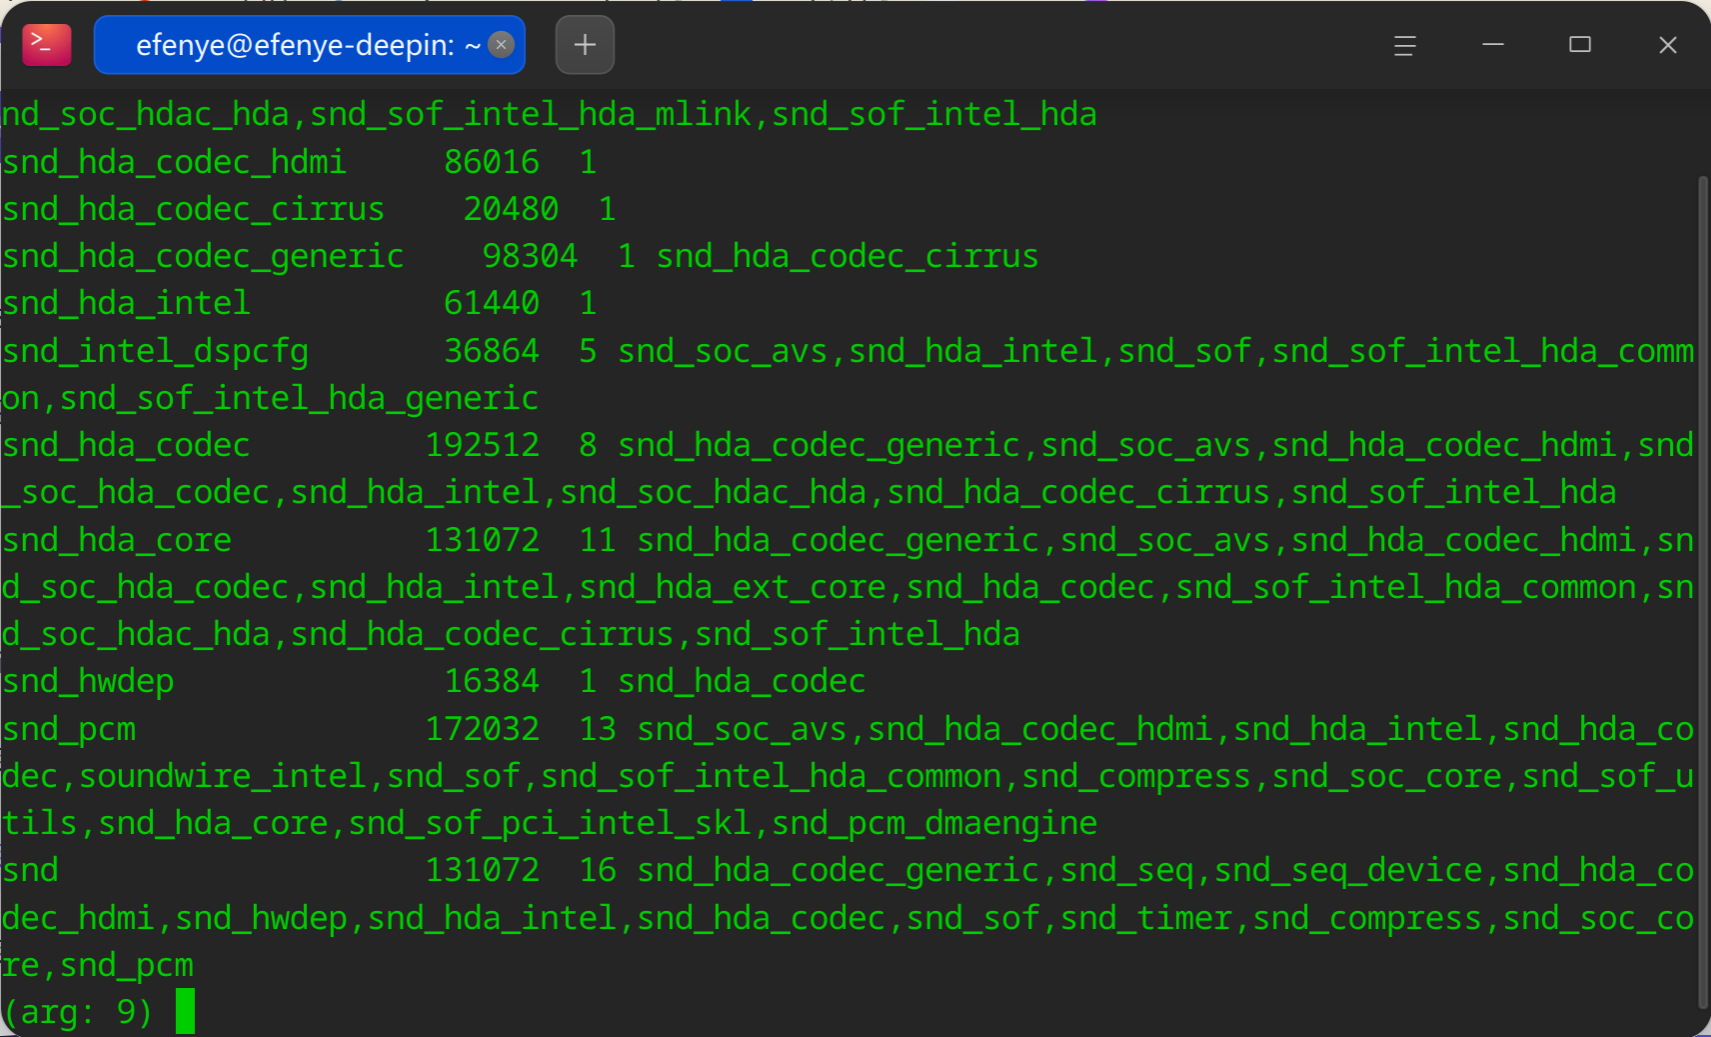Screen dimensions: 1711x1037
Task: Click the size value 16384
Action: 492,681
